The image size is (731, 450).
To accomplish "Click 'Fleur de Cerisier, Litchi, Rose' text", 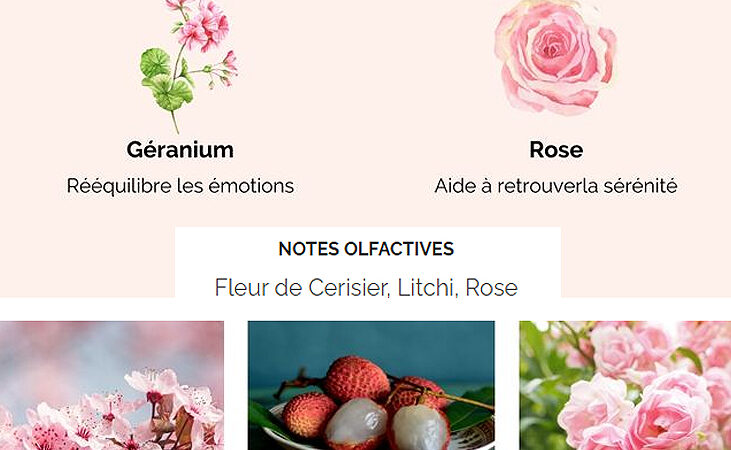I will coord(366,287).
